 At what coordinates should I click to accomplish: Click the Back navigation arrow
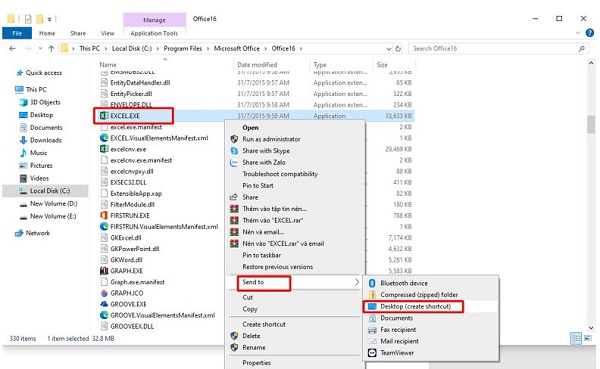pos(12,49)
